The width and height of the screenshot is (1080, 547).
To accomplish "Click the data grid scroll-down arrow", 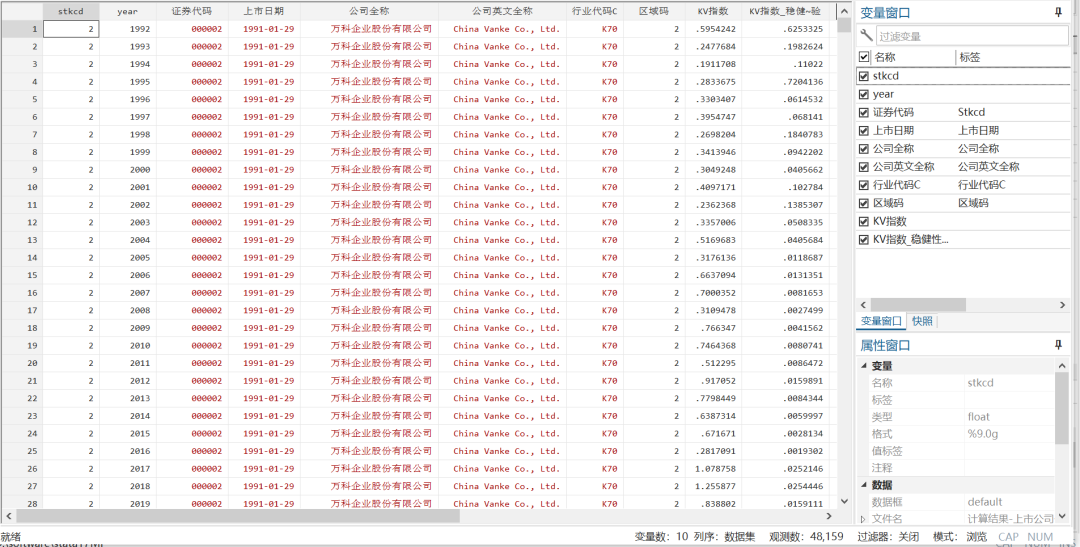I will point(843,502).
